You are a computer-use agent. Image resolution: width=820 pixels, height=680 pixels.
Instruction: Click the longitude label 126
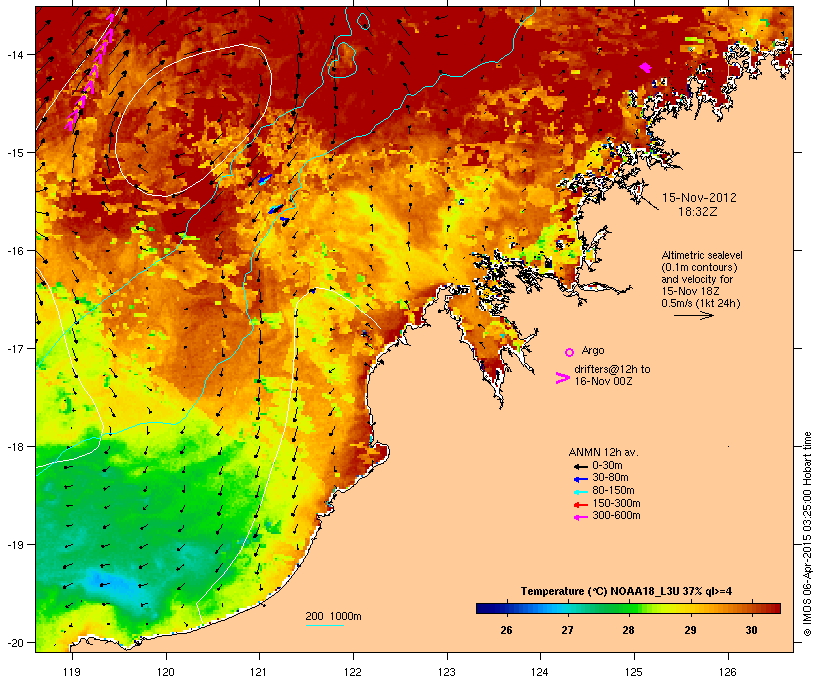tap(727, 672)
